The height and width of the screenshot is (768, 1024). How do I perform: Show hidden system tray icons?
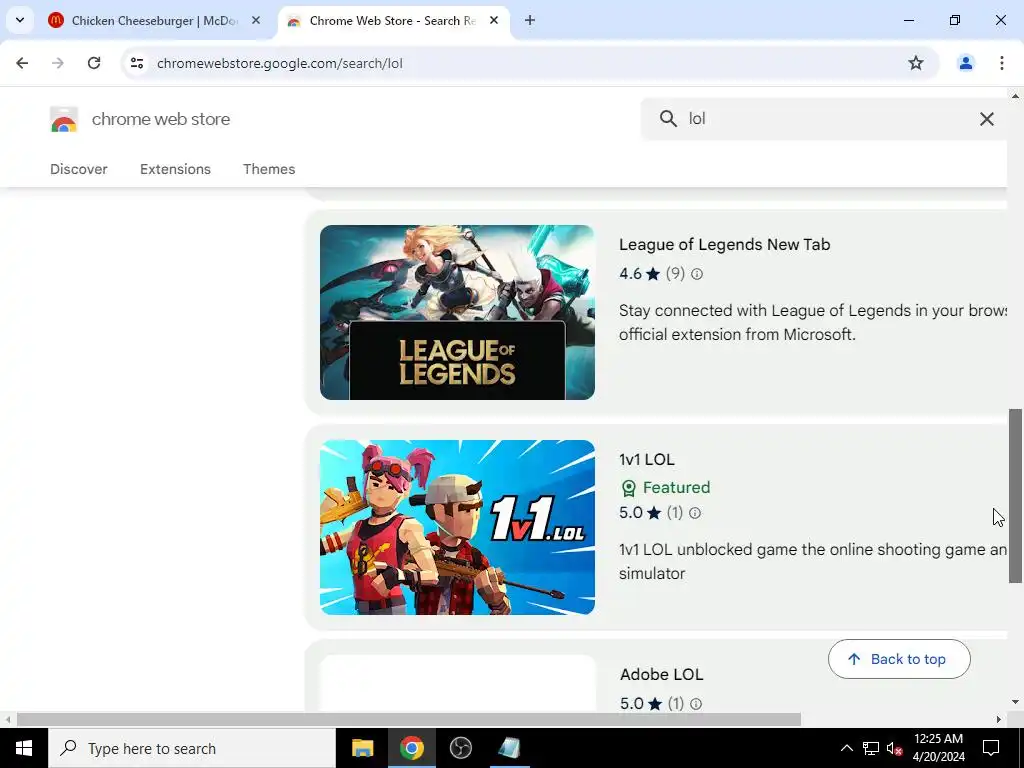click(846, 748)
